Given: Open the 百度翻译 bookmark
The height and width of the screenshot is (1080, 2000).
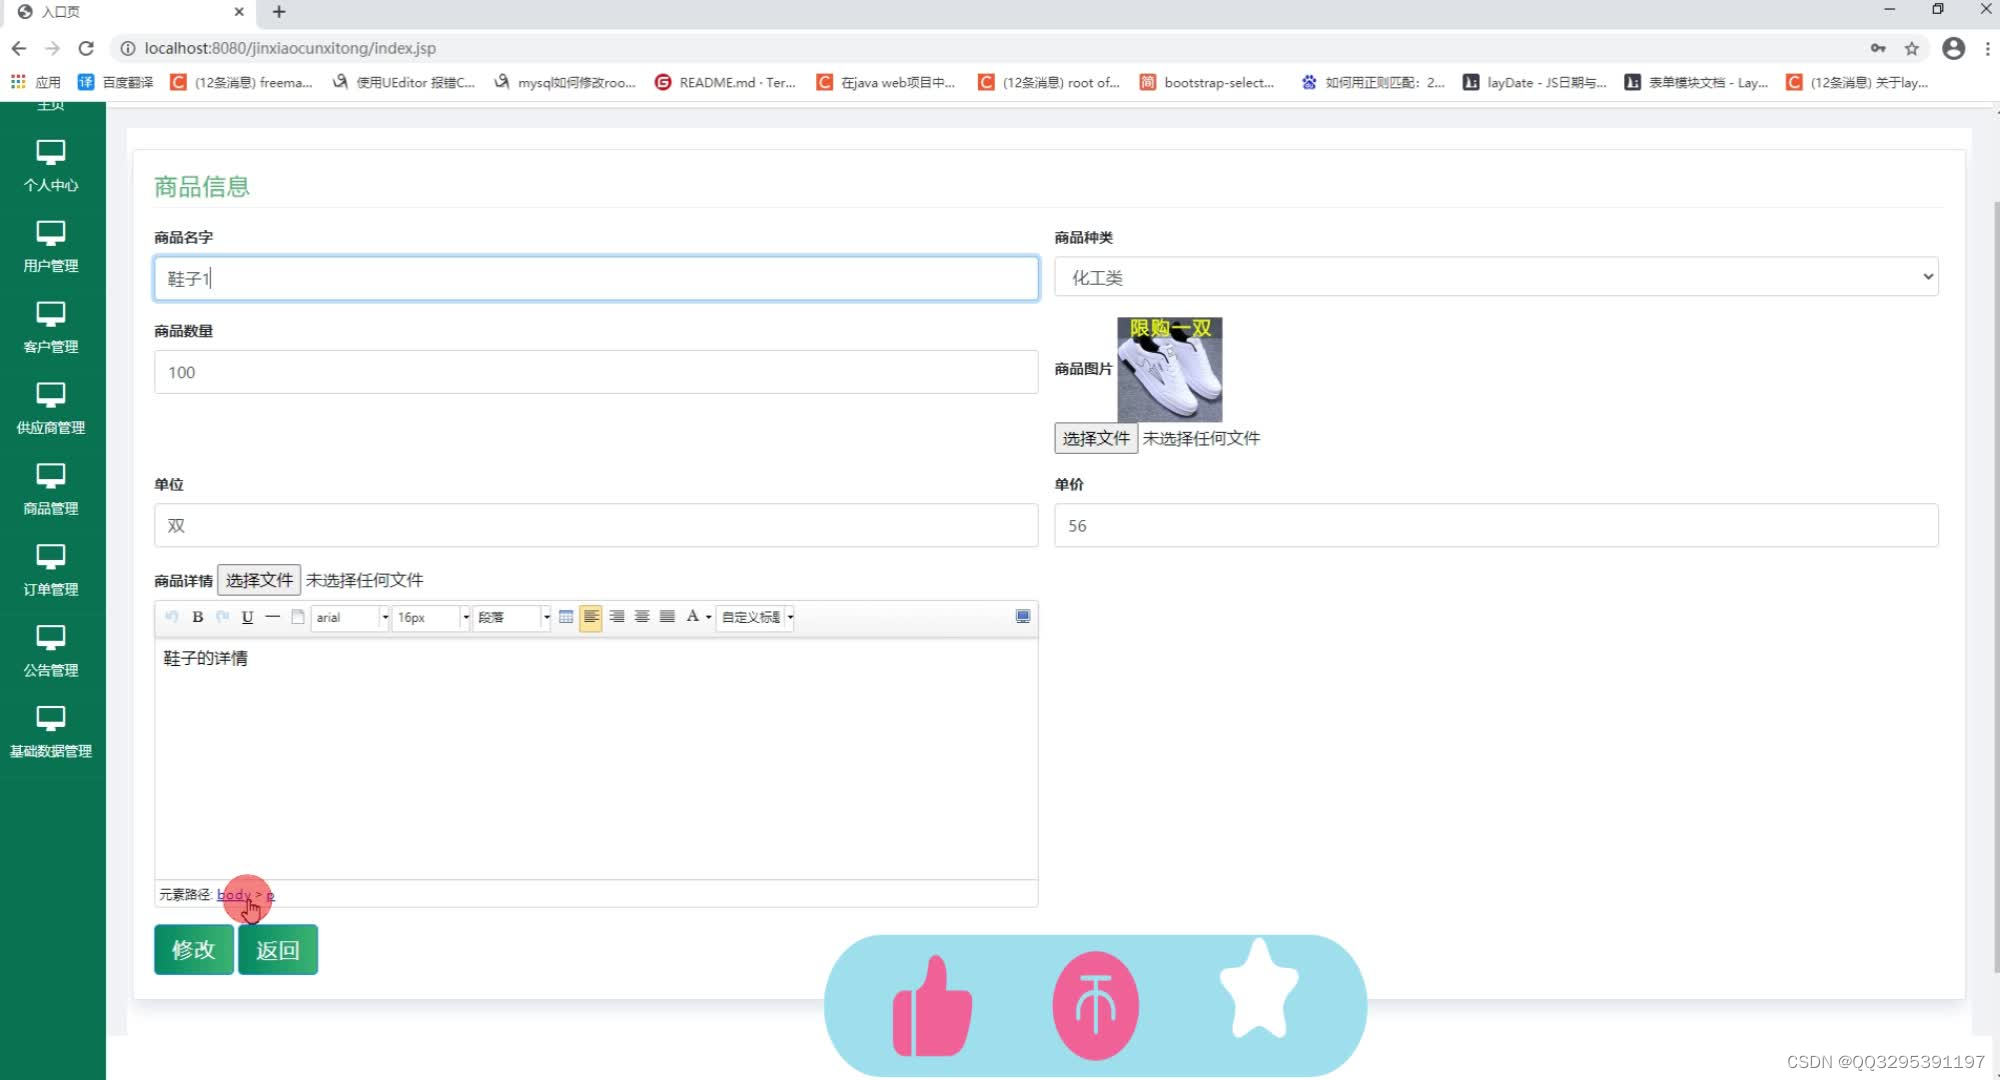Looking at the screenshot, I should click(116, 82).
